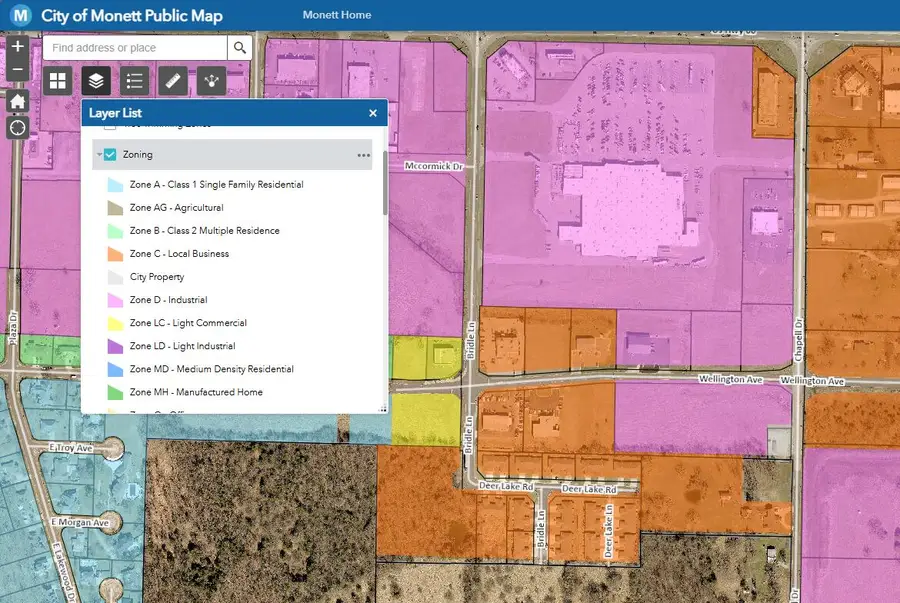This screenshot has height=603, width=900.
Task: Click the search magnifier button
Action: click(239, 48)
